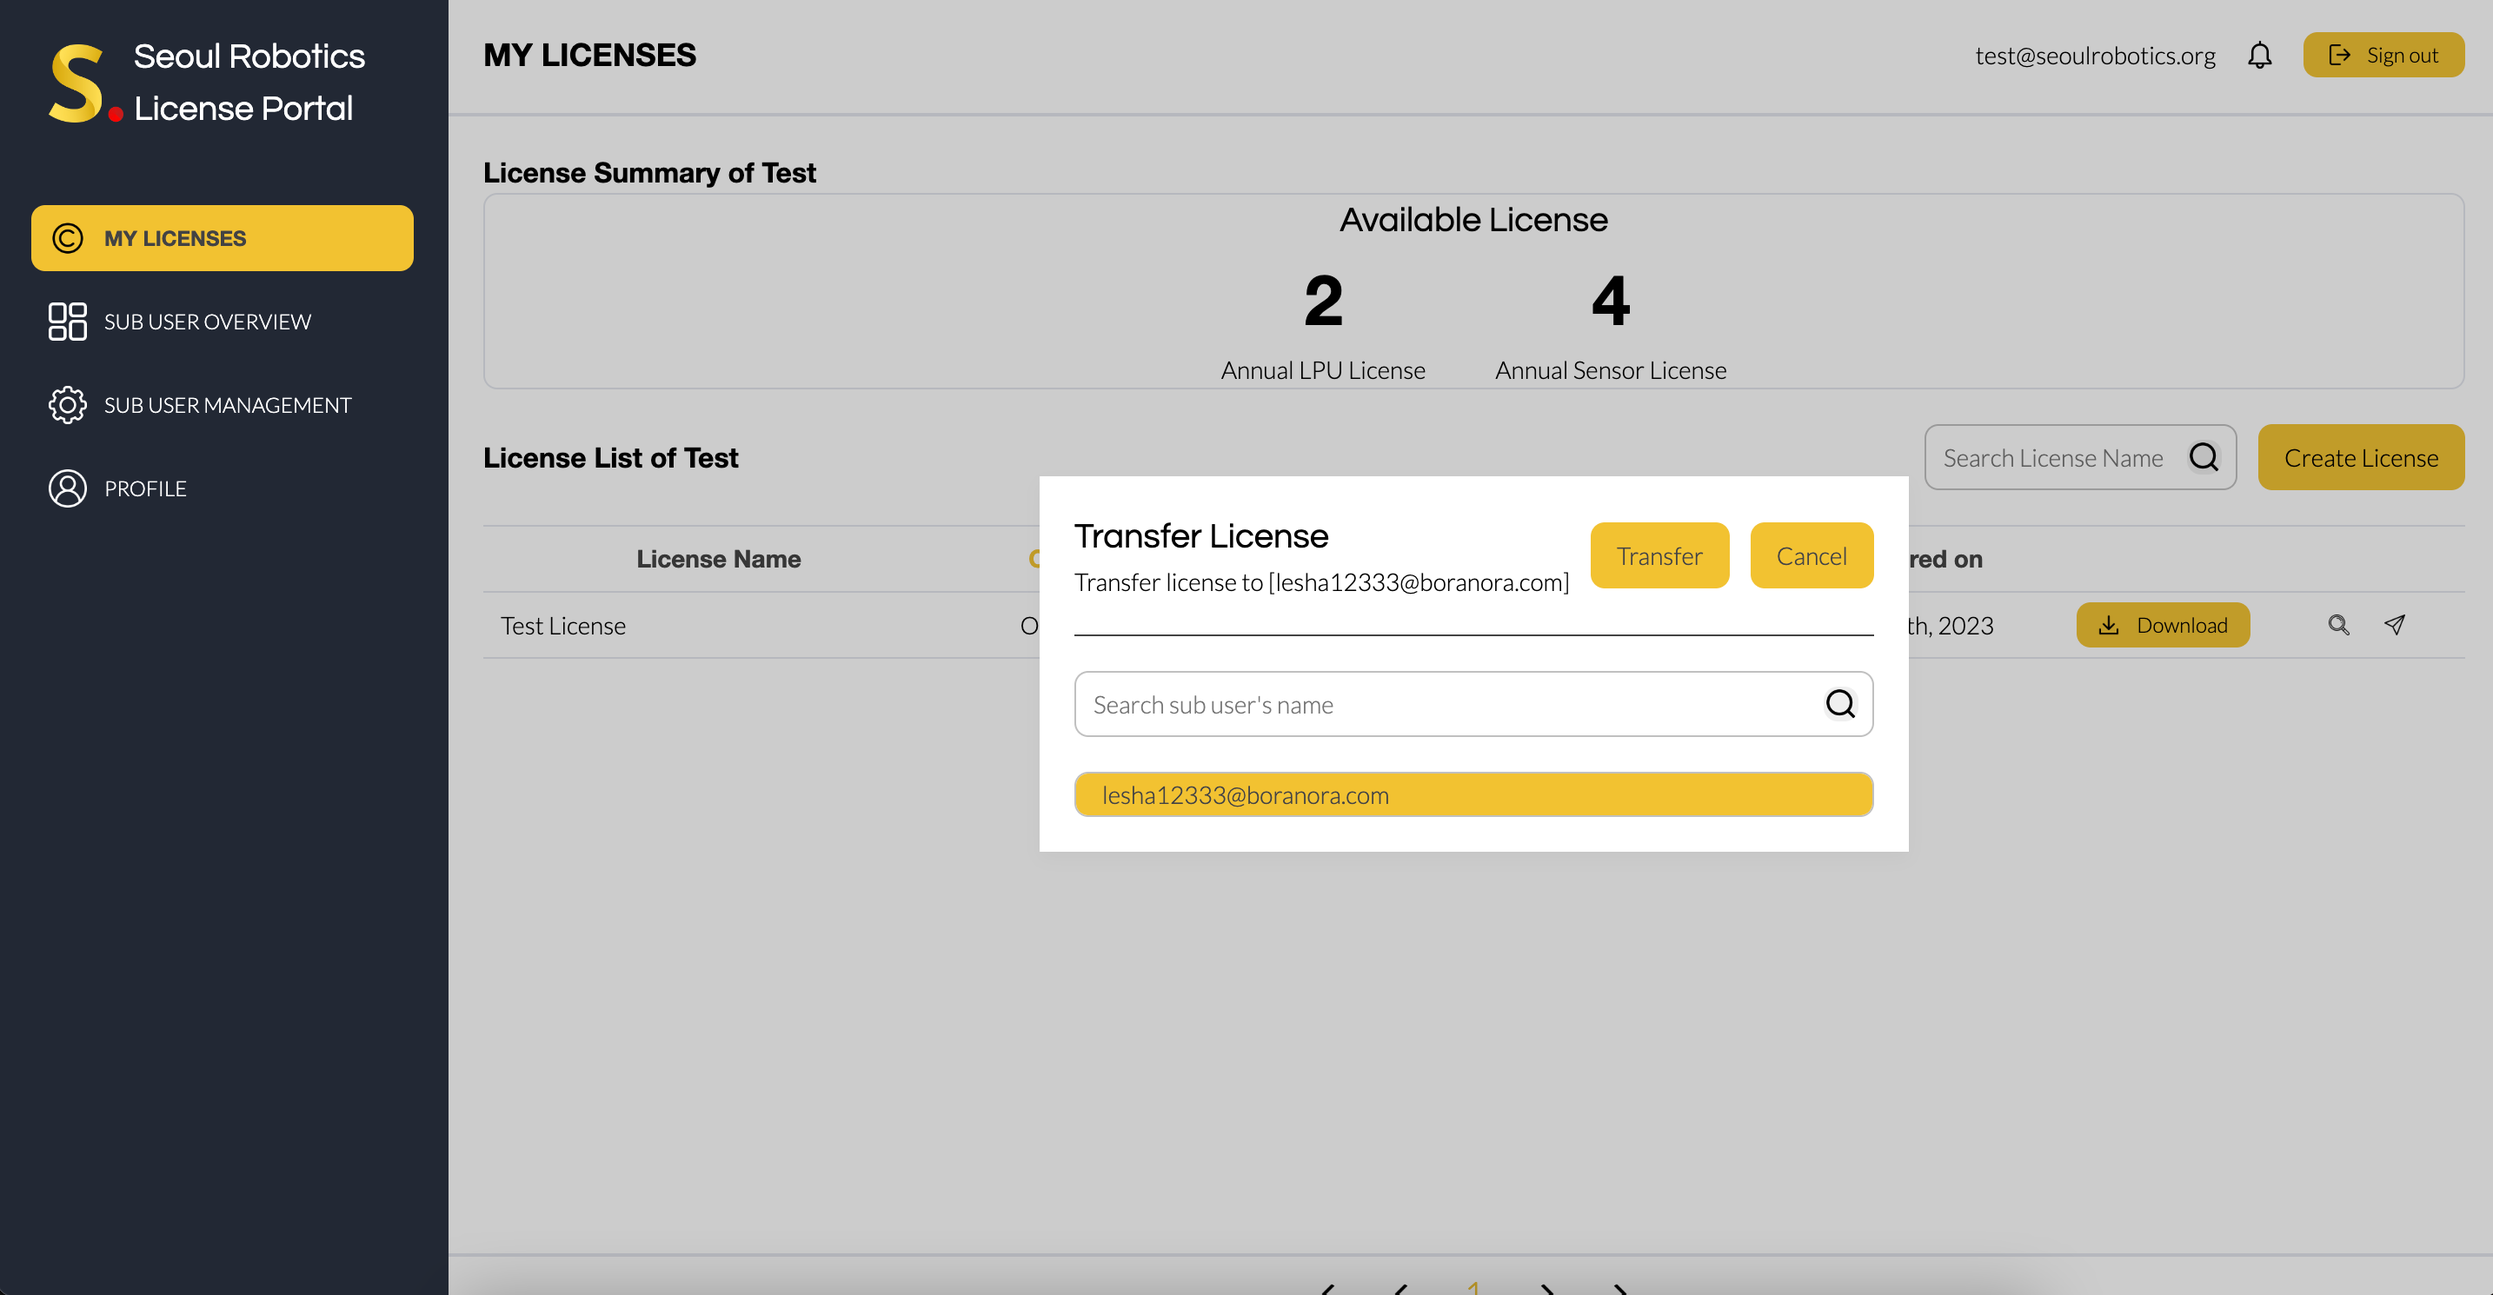
Task: Focus the Search sub user's name field
Action: pos(1473,704)
